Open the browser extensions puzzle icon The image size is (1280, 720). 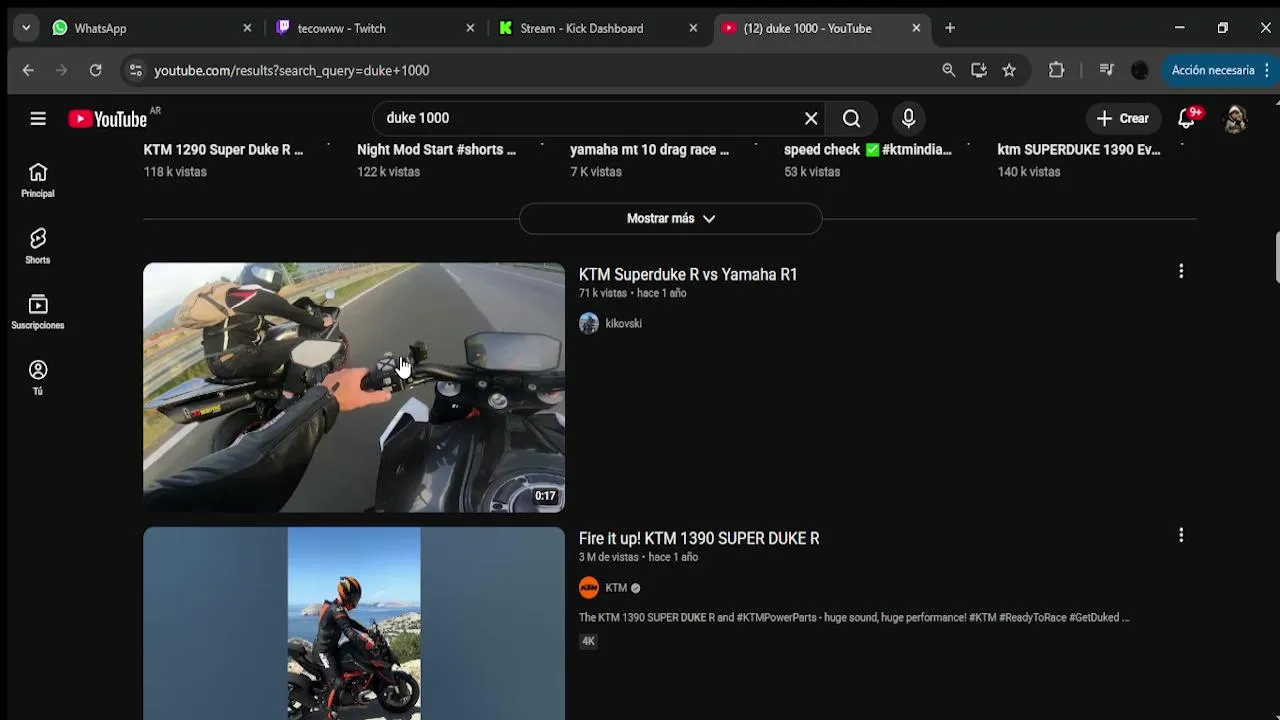(x=1057, y=70)
